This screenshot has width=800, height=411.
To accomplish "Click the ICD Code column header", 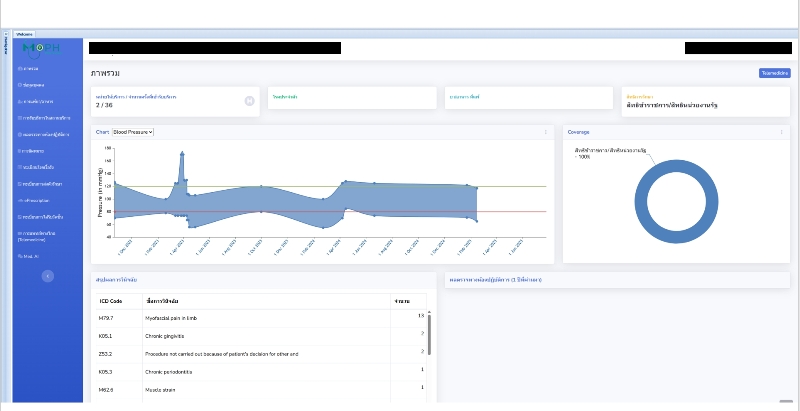I will click(110, 301).
